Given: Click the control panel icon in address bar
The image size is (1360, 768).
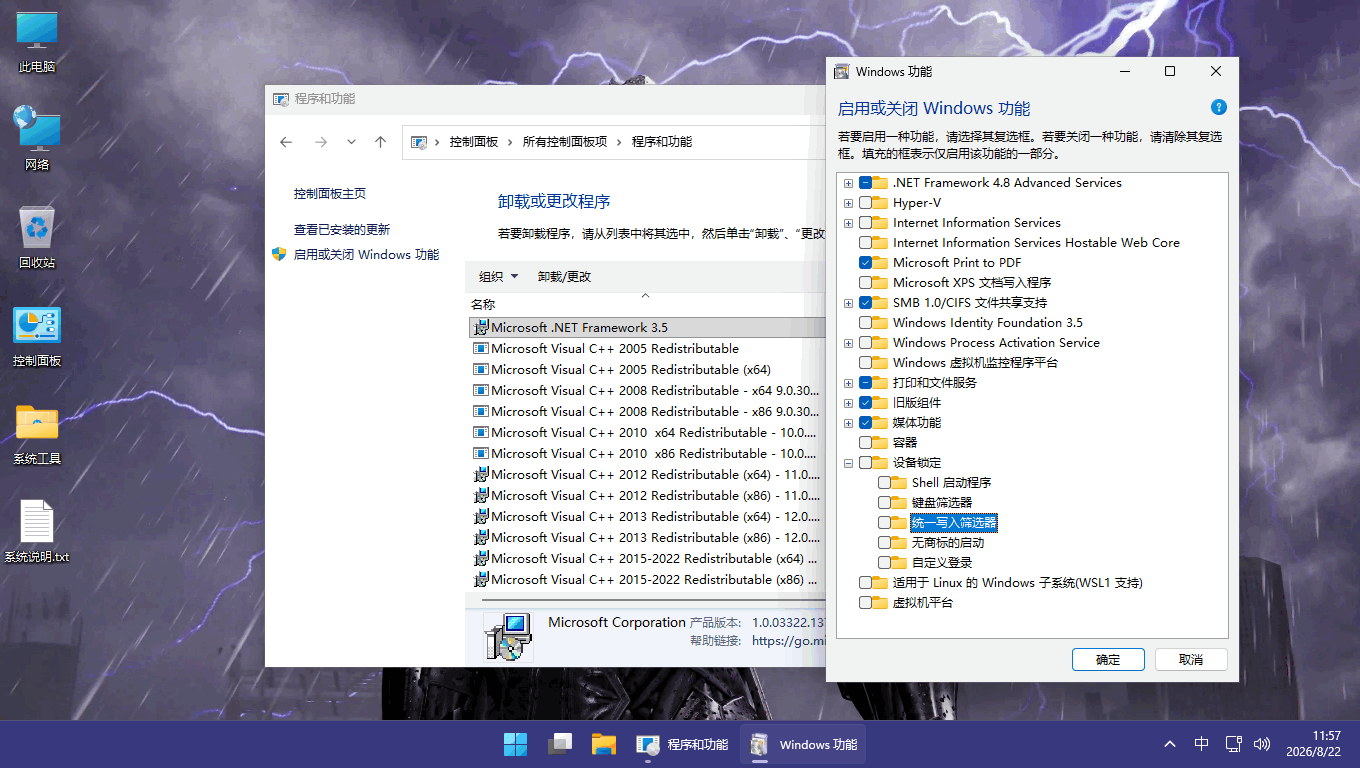Looking at the screenshot, I should pyautogui.click(x=420, y=142).
